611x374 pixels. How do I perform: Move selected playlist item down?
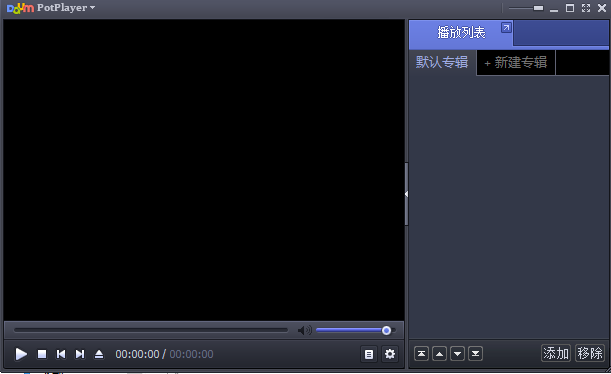pyautogui.click(x=457, y=354)
